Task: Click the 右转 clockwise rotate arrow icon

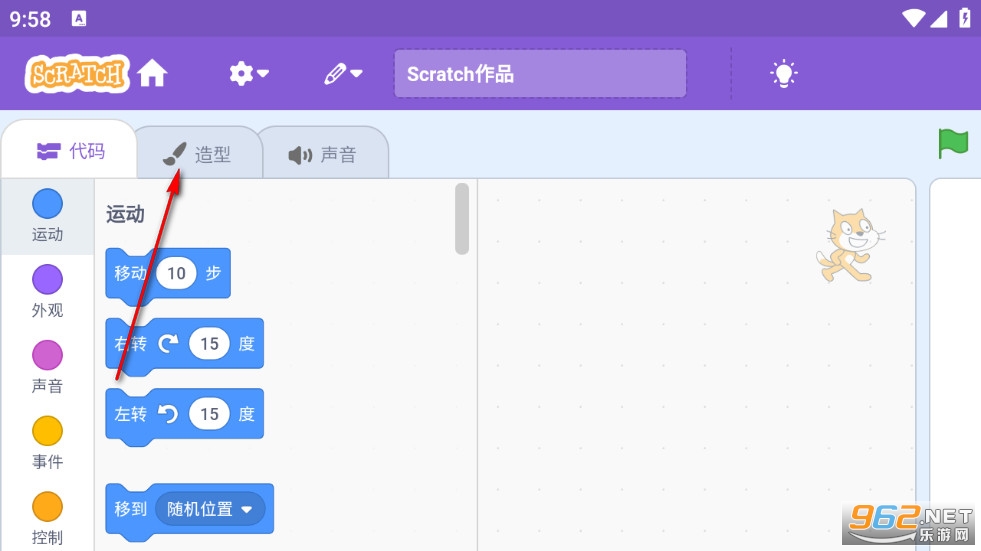Action: coord(168,344)
